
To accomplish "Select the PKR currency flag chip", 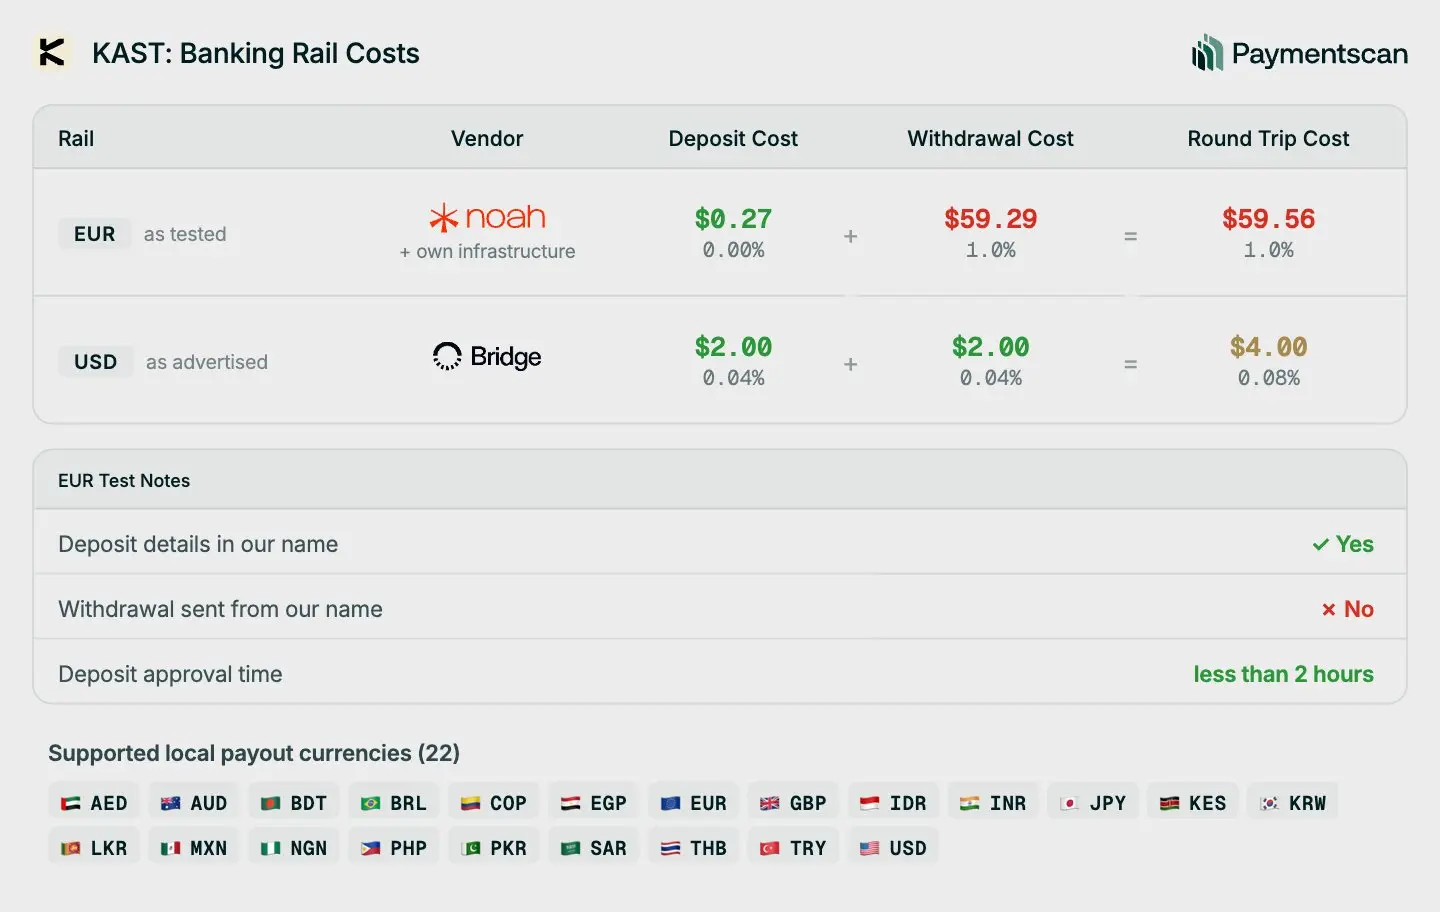I will tap(494, 848).
